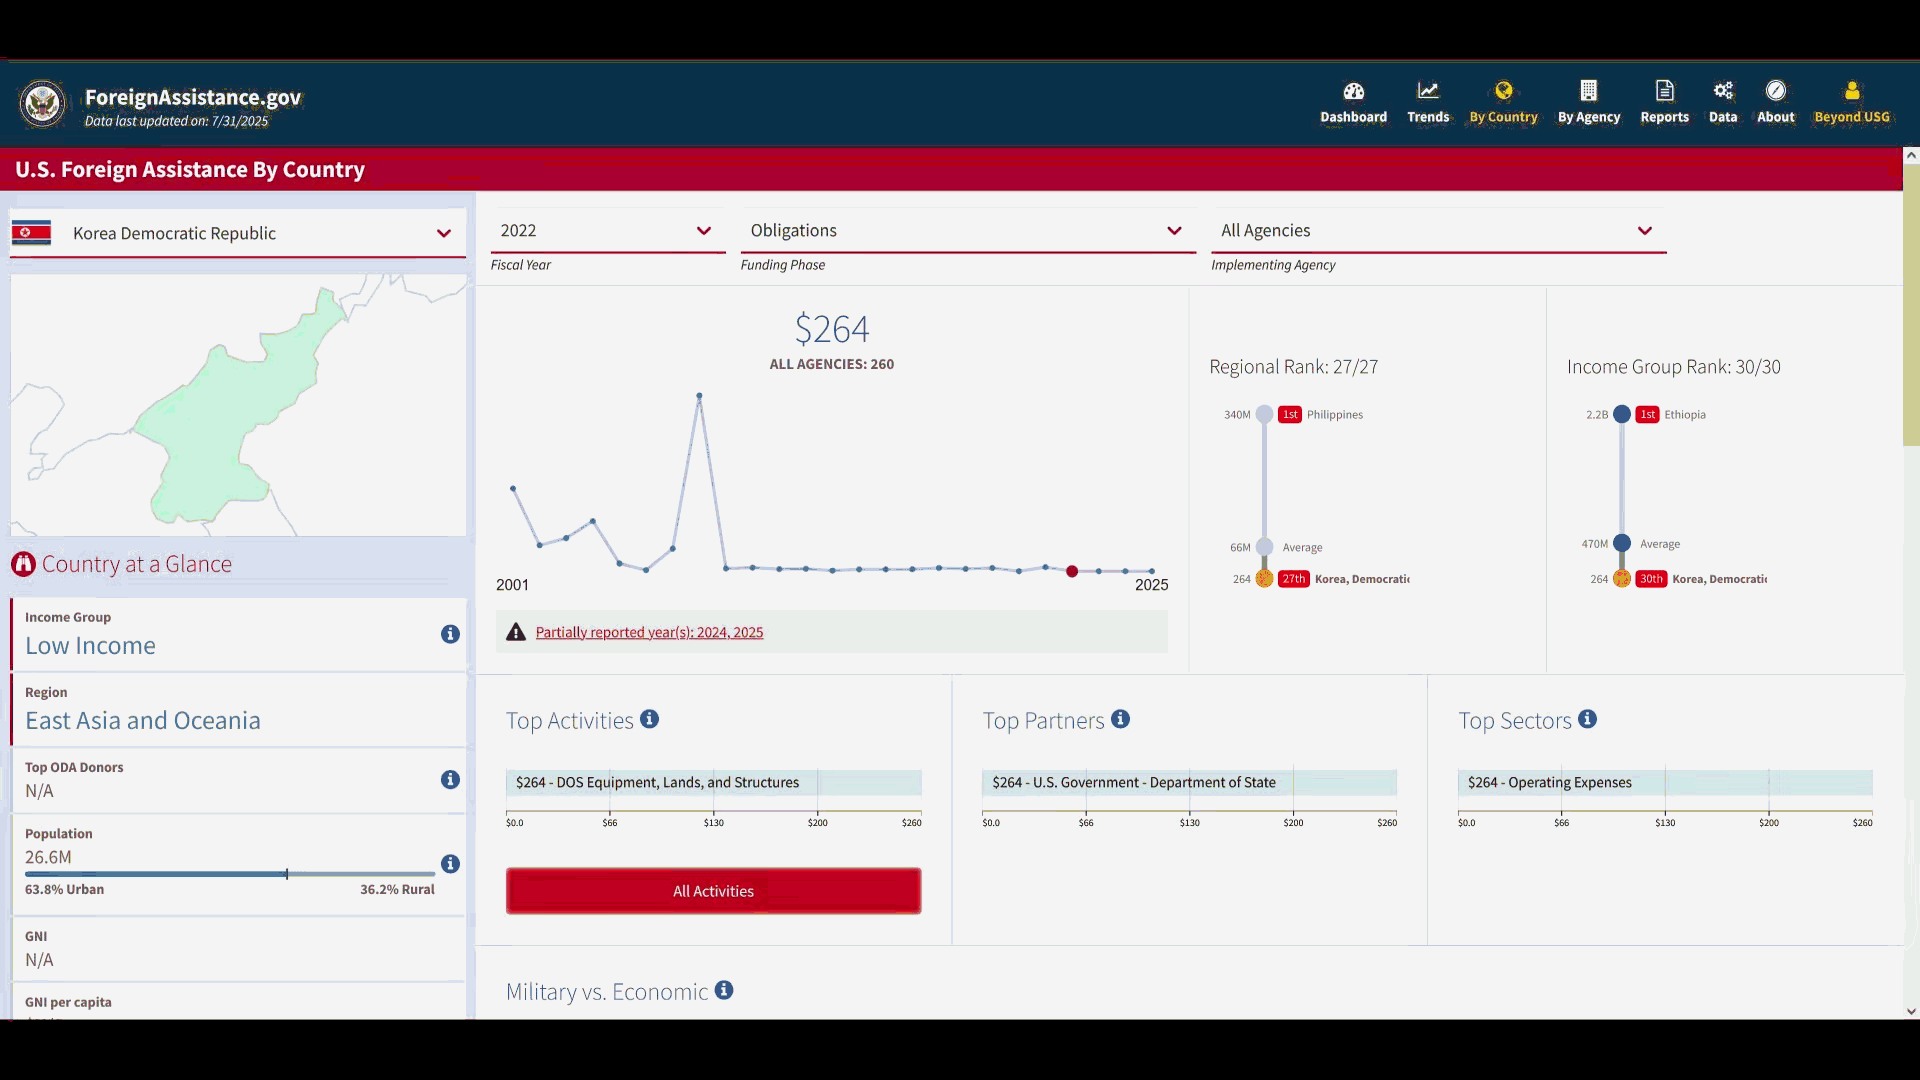Click the Income Group info icon
This screenshot has height=1080, width=1920.
[x=450, y=634]
